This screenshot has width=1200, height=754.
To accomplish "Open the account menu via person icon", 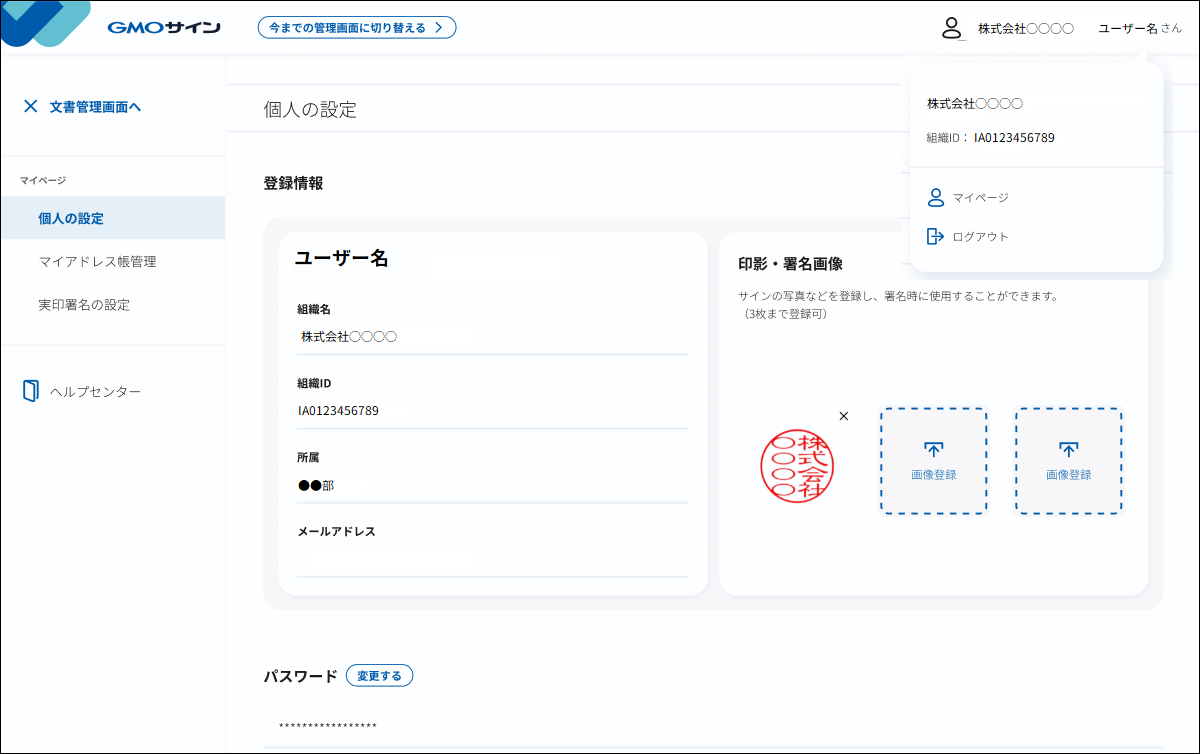I will coord(950,29).
